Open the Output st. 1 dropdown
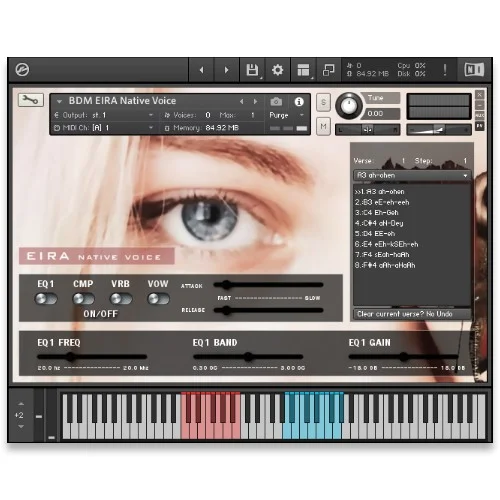This screenshot has width=500, height=500. 103,115
